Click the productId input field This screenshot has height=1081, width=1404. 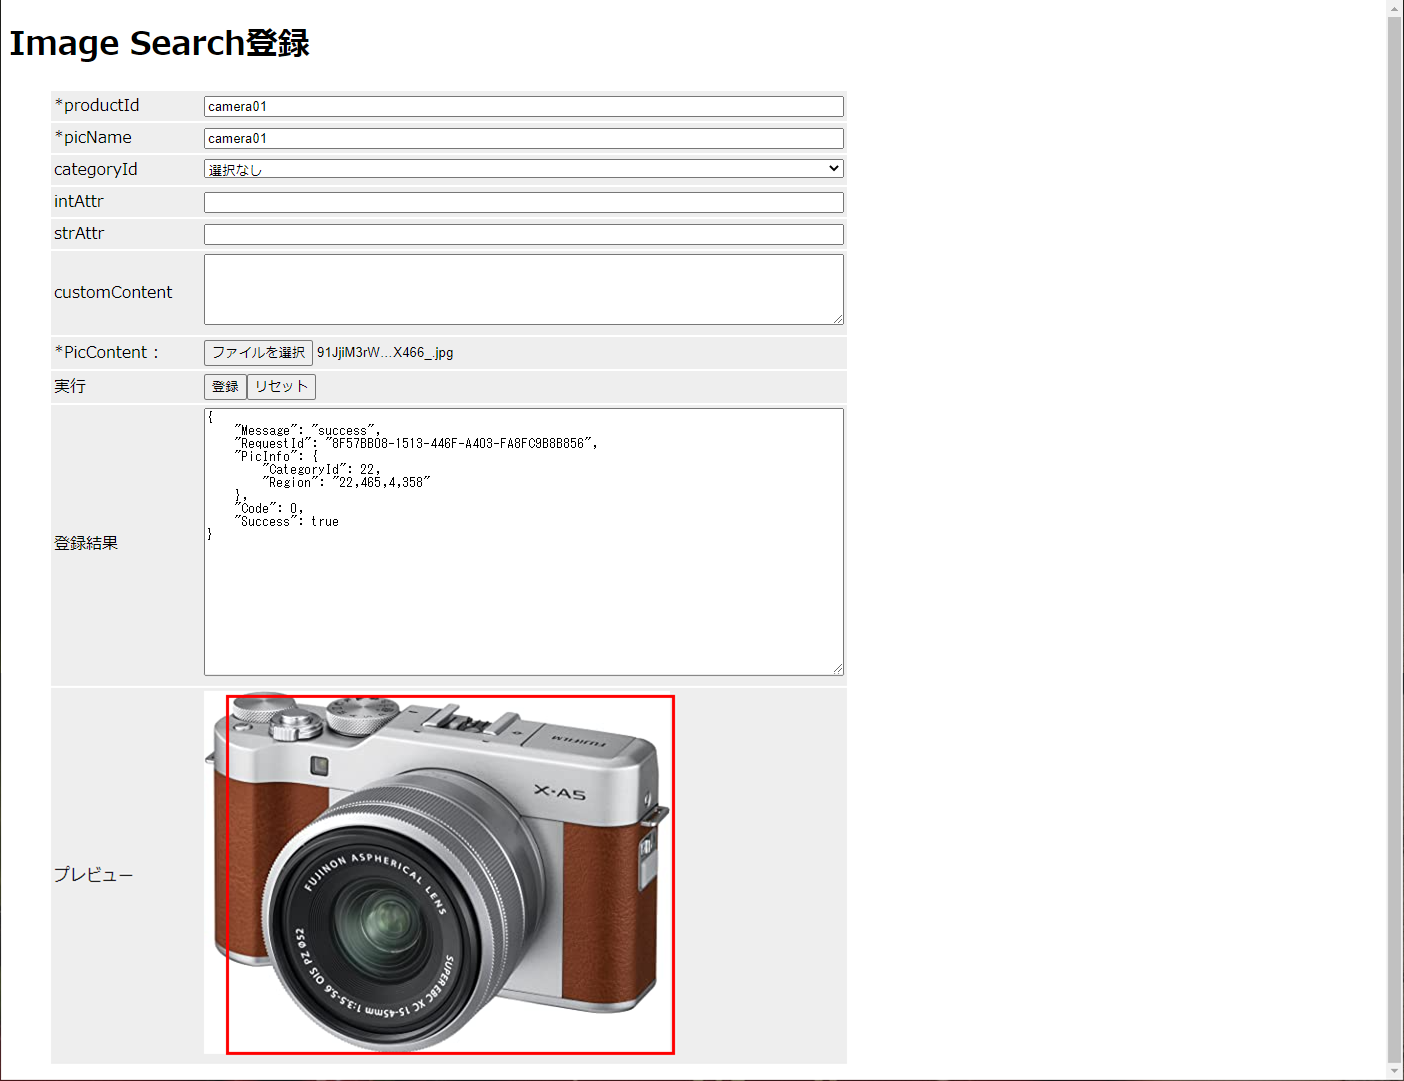click(523, 106)
